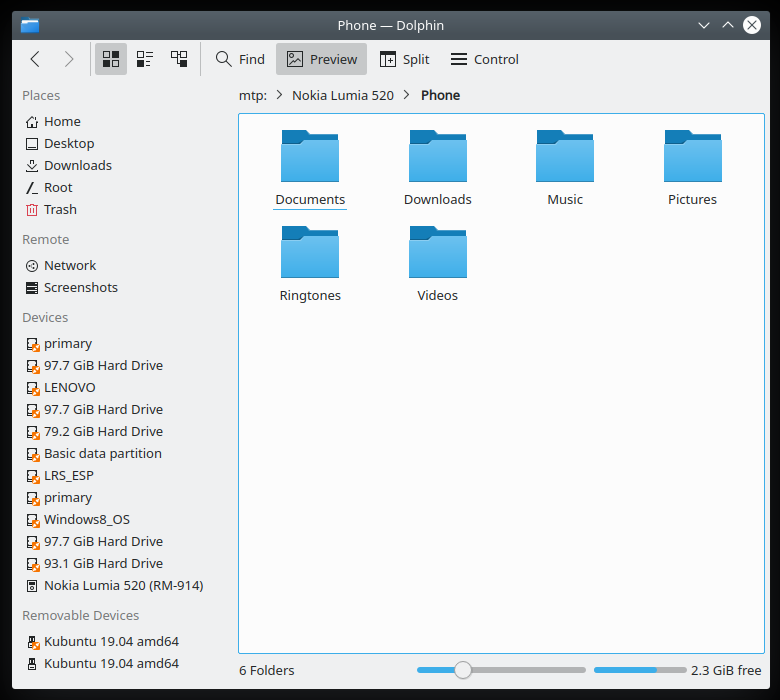Toggle the Preview button off

click(321, 59)
